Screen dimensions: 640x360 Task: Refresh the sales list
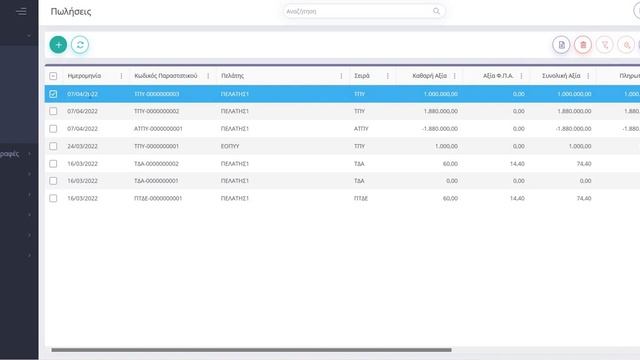[x=80, y=45]
